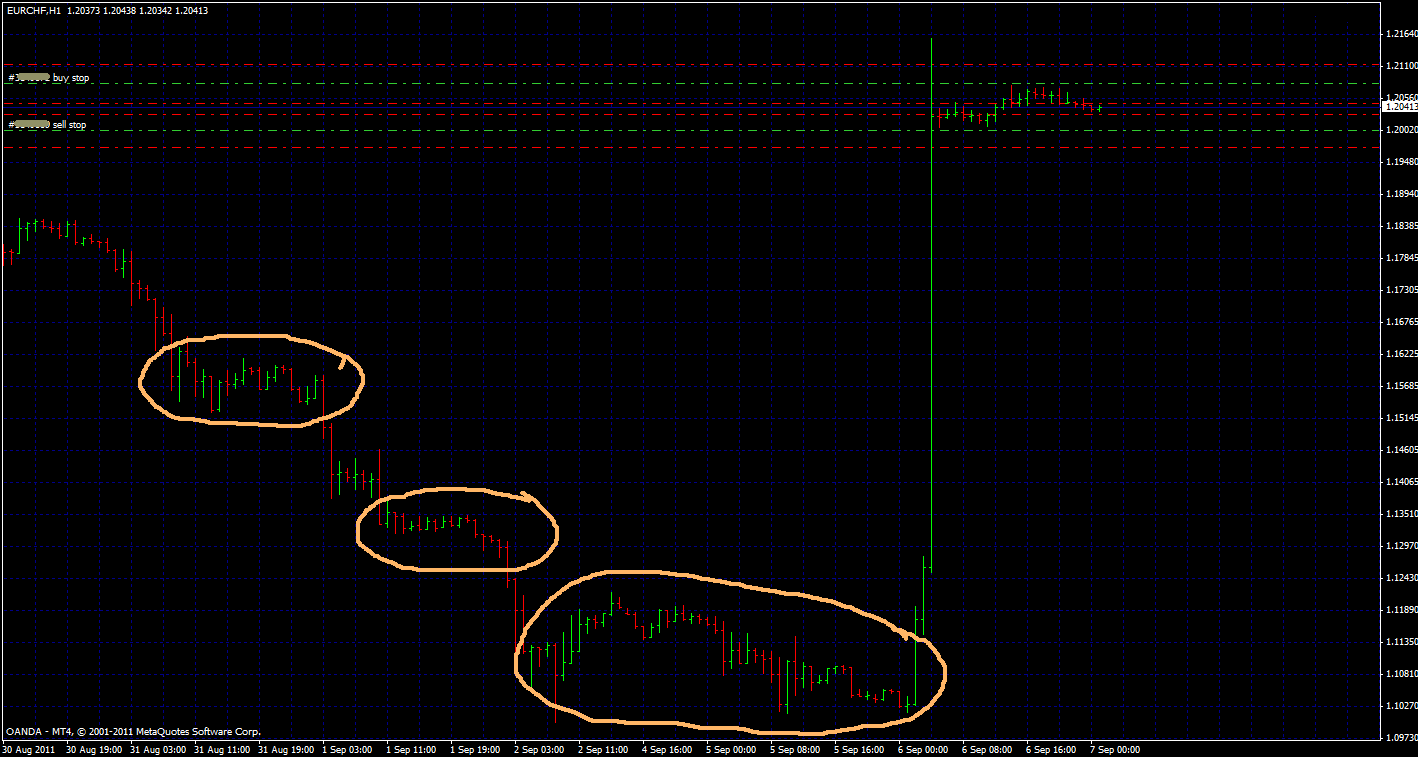1418x757 pixels.
Task: Click the 4 Sep 16:00 time label
Action: tap(668, 749)
